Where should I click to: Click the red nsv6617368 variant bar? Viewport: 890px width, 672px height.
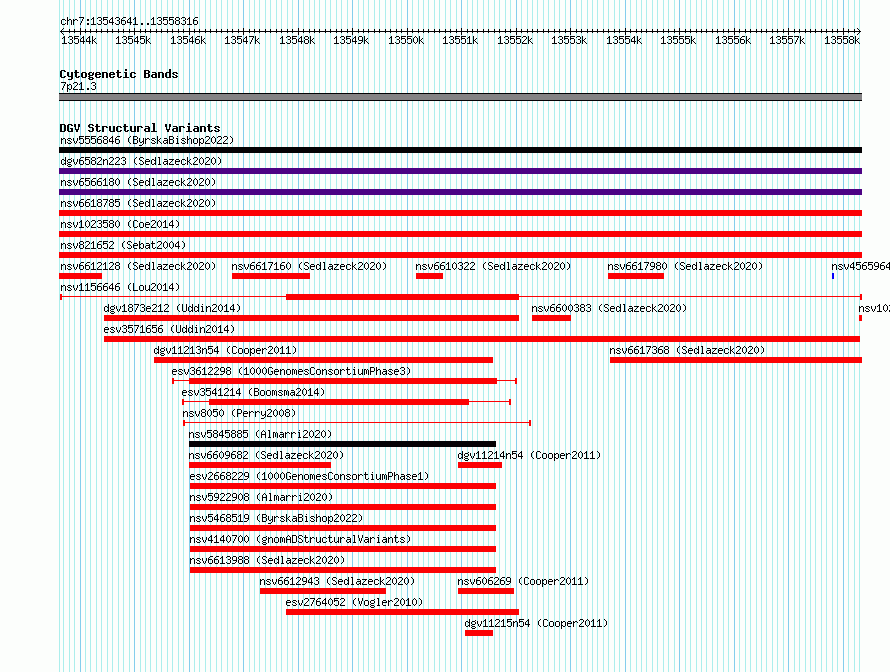[736, 360]
